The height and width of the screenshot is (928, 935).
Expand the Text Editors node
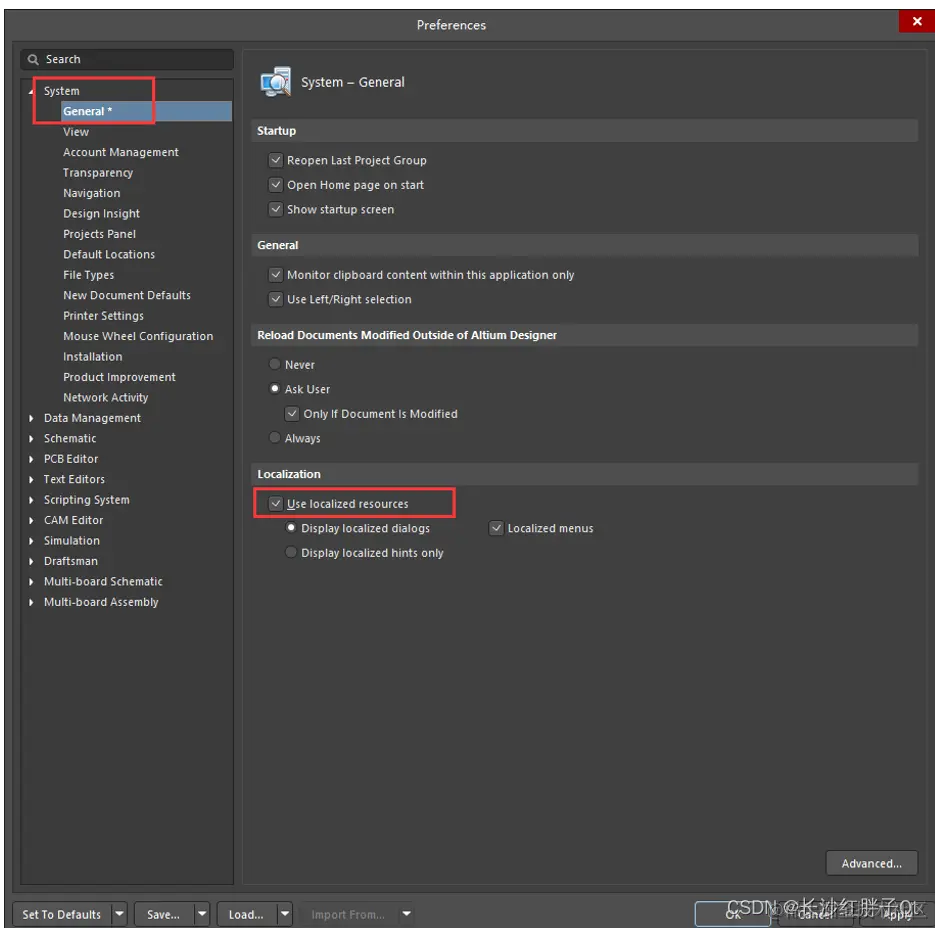pyautogui.click(x=31, y=480)
